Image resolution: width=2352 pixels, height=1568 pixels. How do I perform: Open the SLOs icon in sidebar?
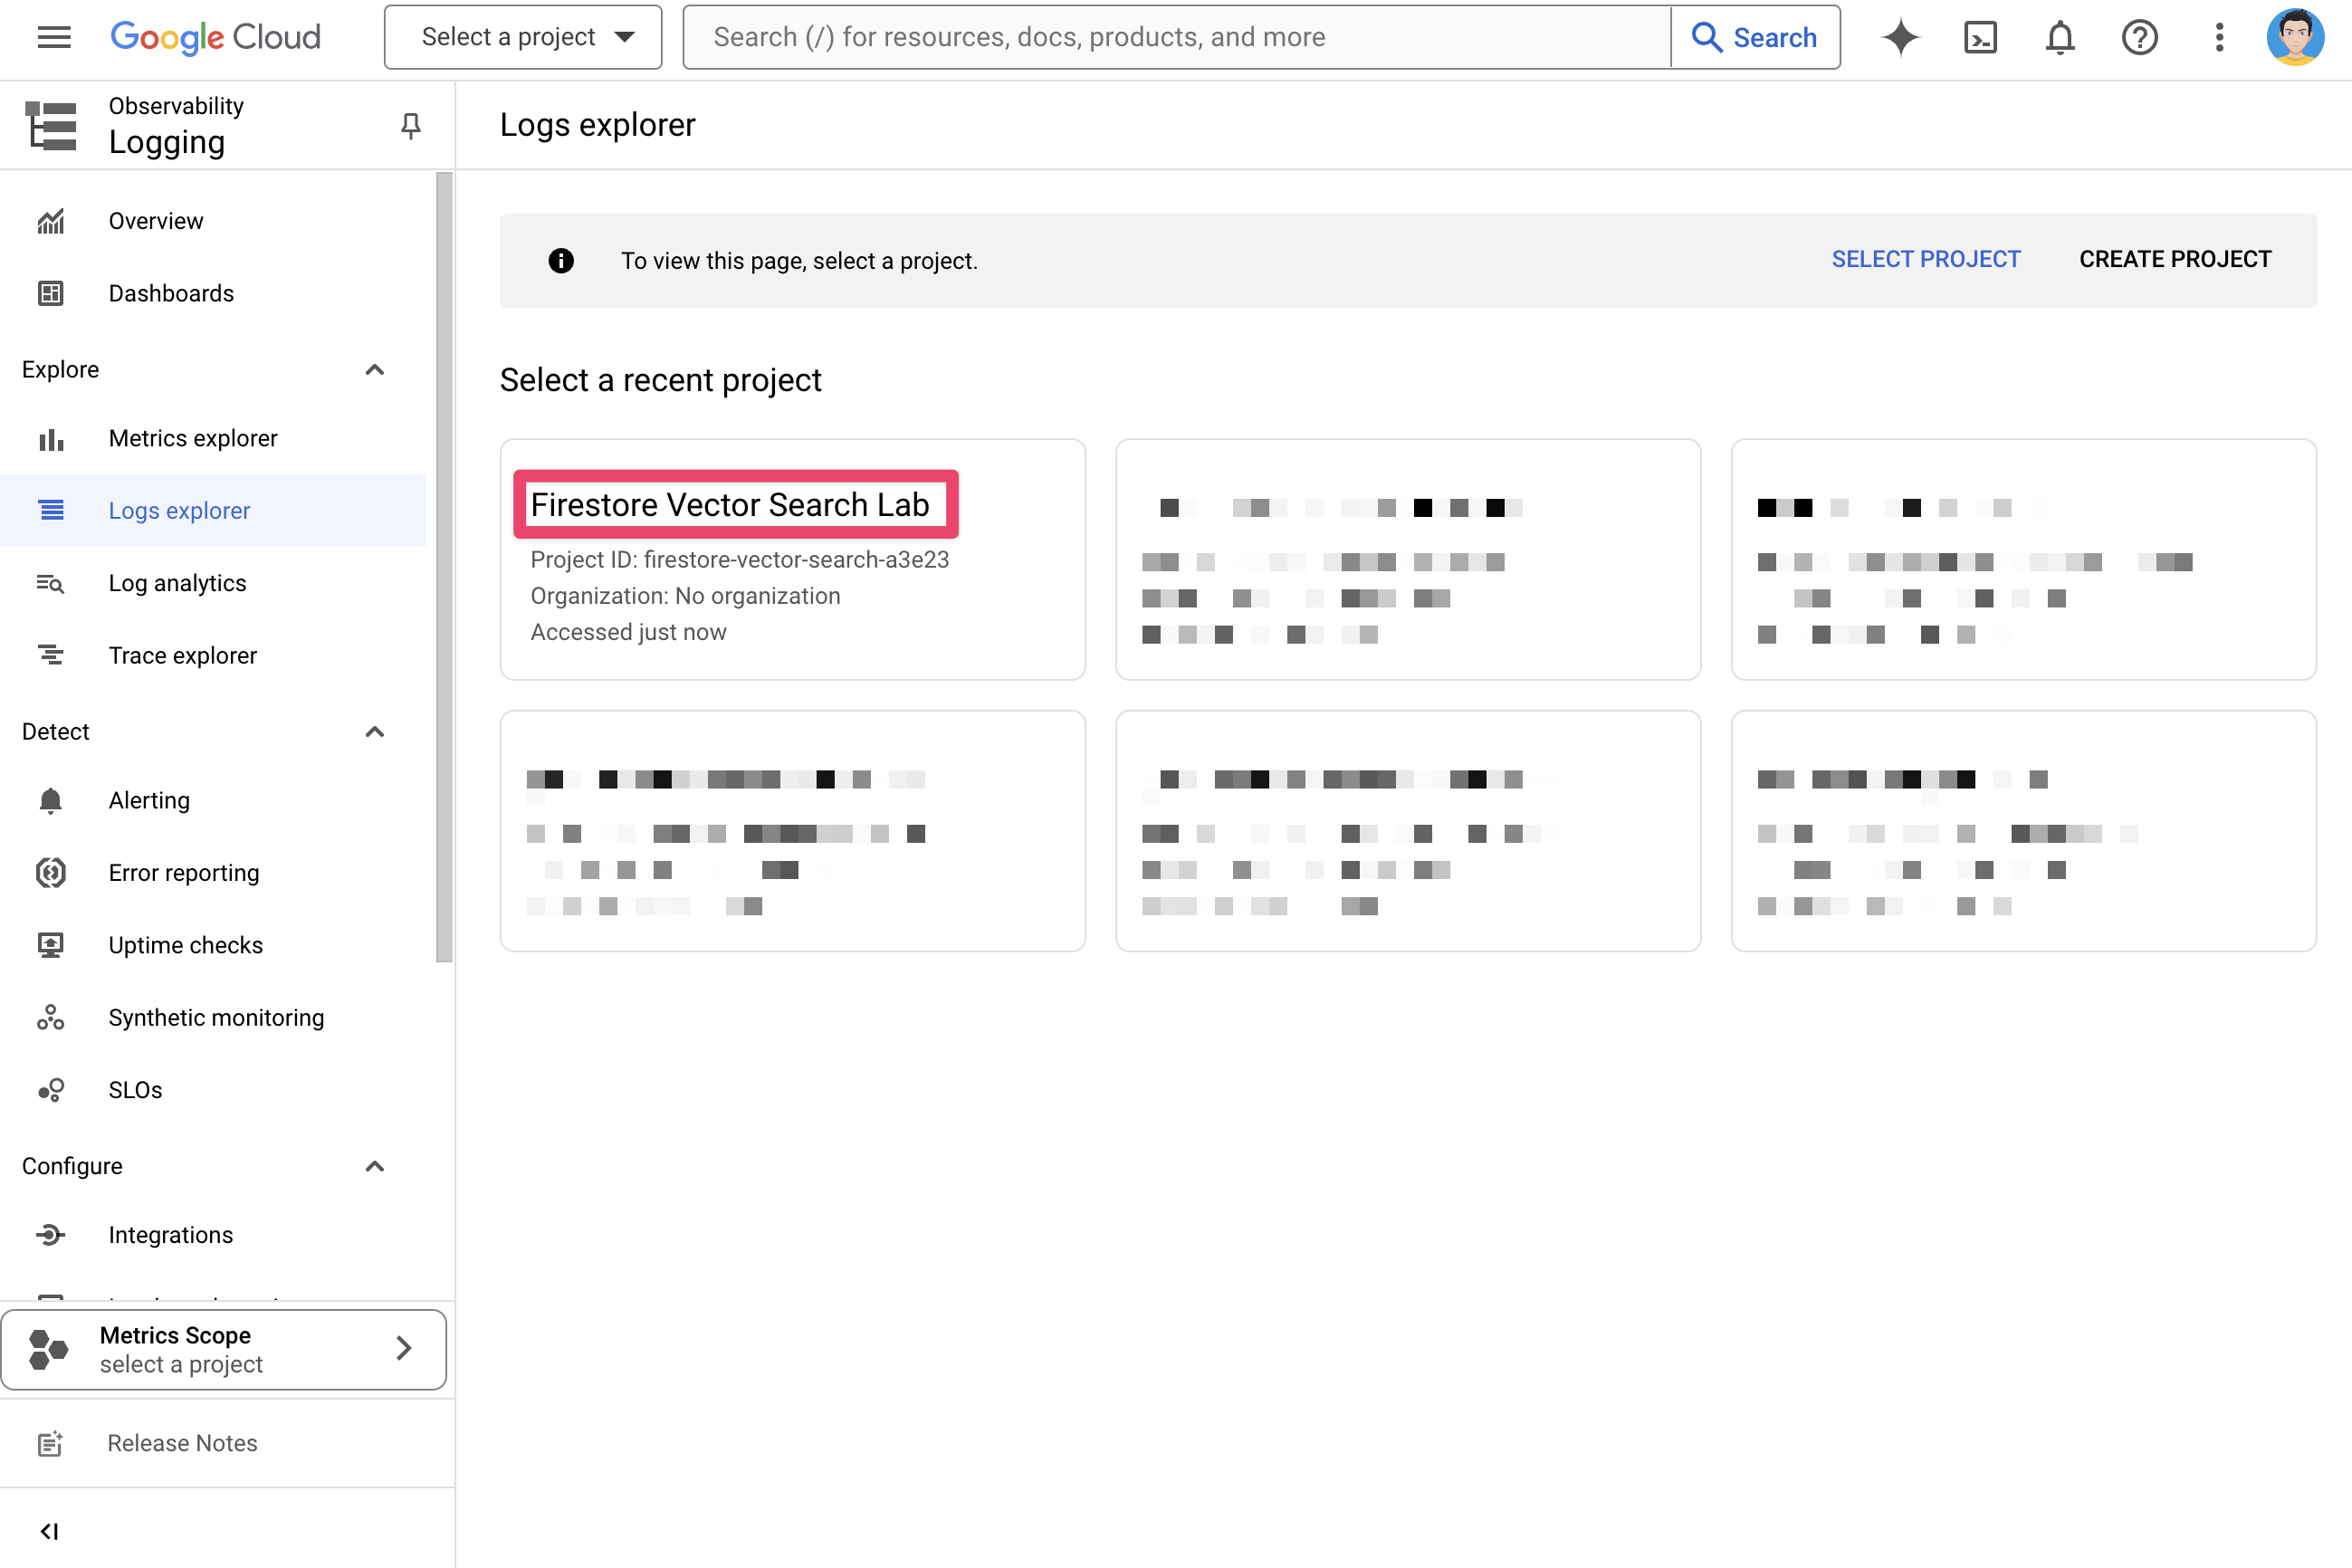pos(49,1088)
